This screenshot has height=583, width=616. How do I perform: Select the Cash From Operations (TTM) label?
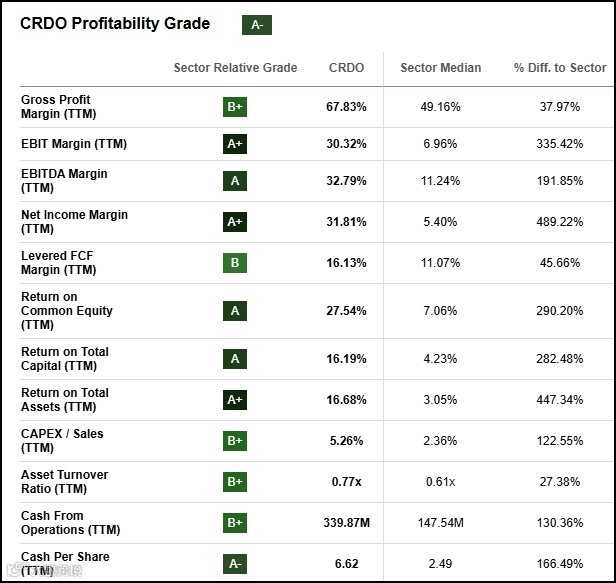[70, 523]
